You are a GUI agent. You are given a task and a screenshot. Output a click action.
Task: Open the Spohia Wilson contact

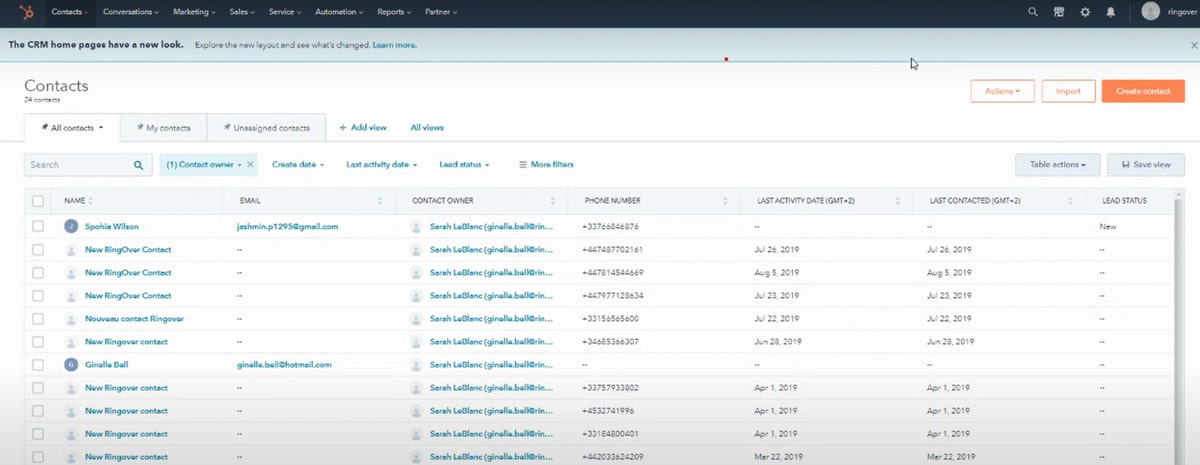(112, 227)
